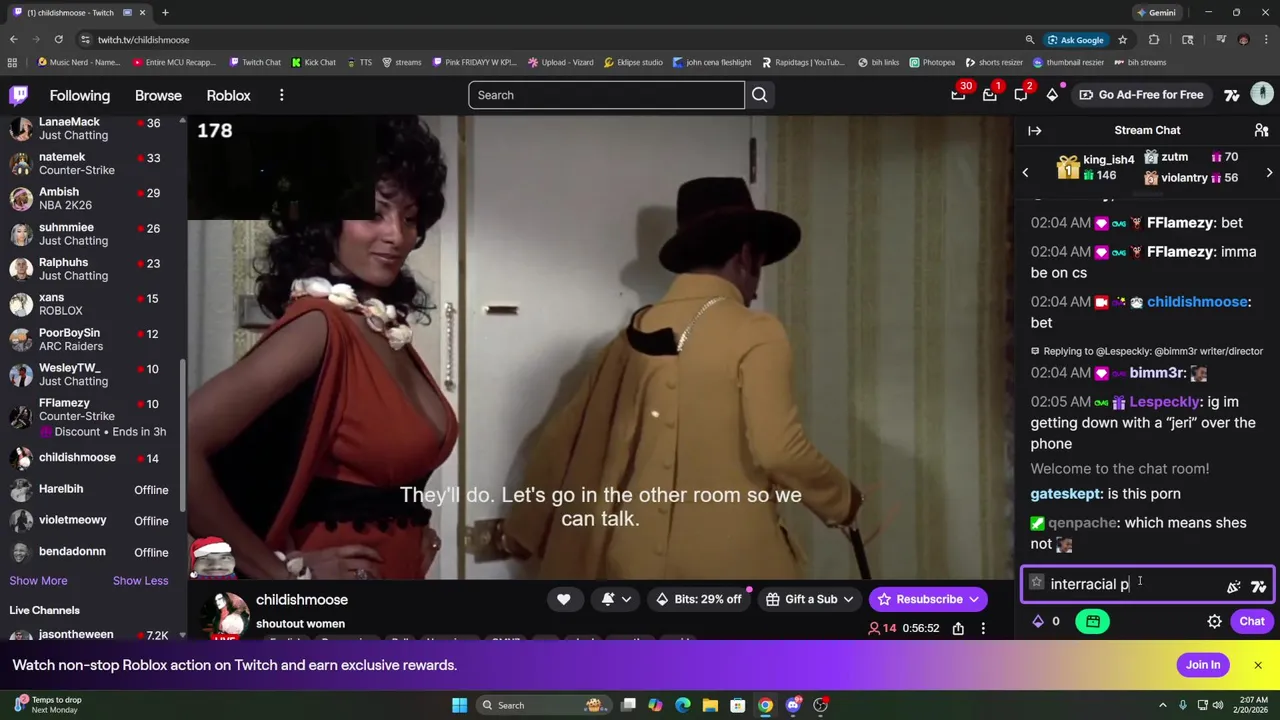The width and height of the screenshot is (1280, 720).
Task: Open Kick Chat bookmark
Action: tap(313, 62)
